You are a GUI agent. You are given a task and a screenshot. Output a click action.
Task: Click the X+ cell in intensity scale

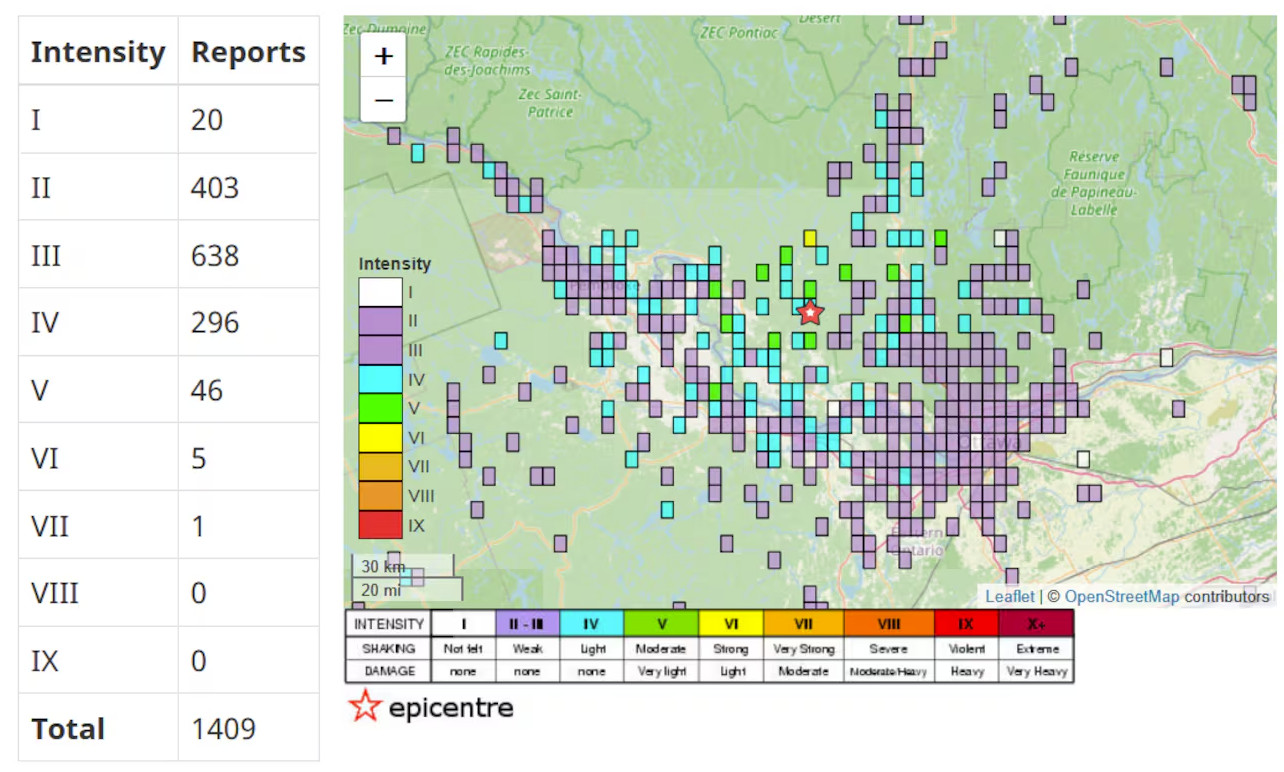tap(1036, 624)
